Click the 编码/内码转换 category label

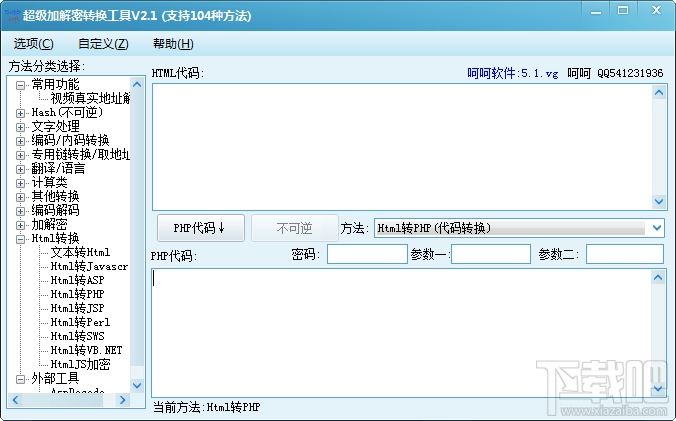click(70, 140)
